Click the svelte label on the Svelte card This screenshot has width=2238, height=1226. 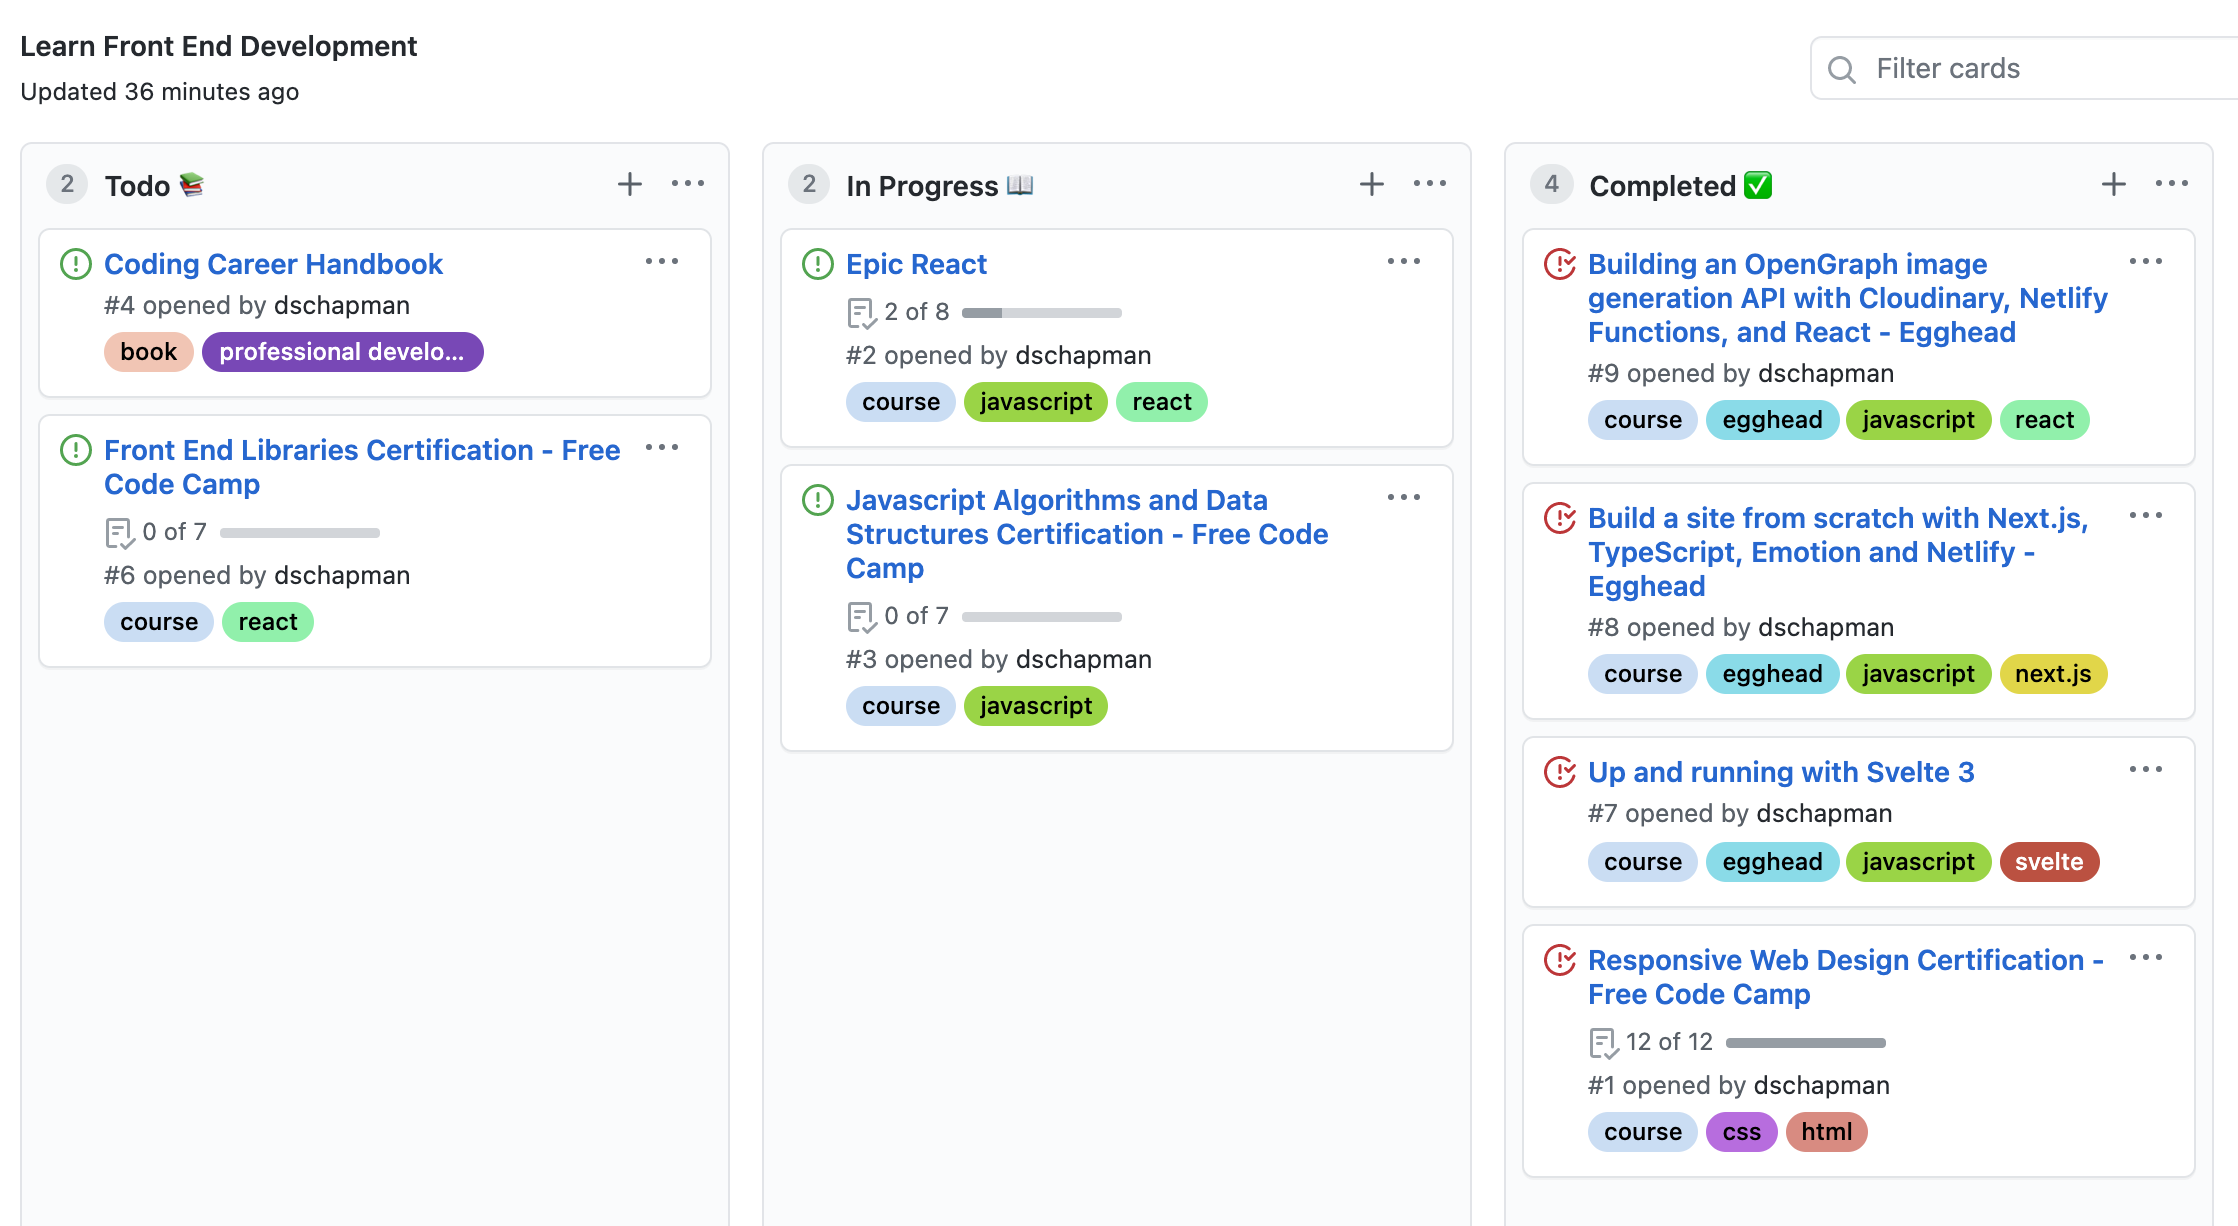click(2049, 861)
